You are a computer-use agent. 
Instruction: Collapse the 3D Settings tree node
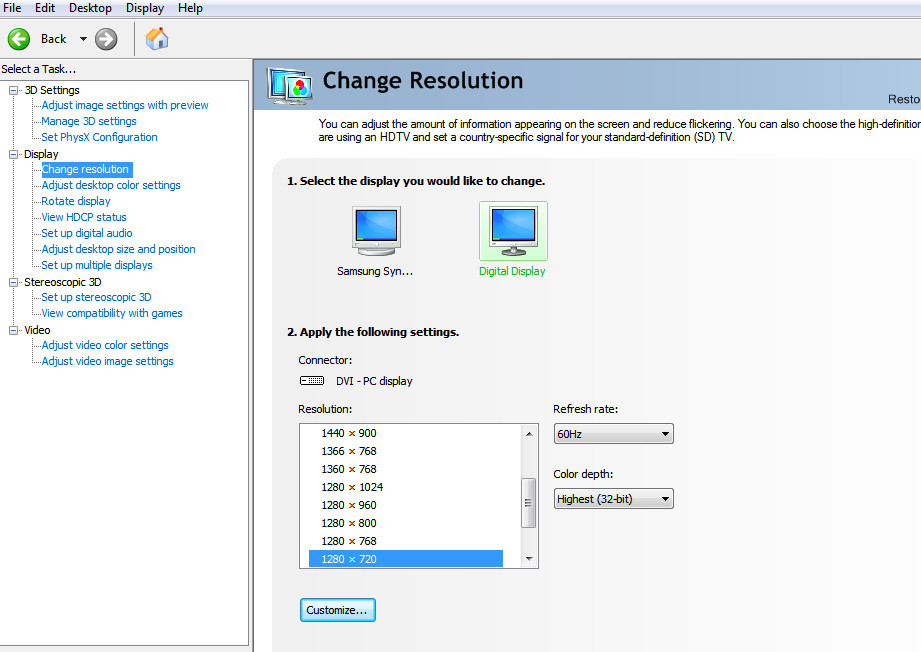pyautogui.click(x=14, y=90)
